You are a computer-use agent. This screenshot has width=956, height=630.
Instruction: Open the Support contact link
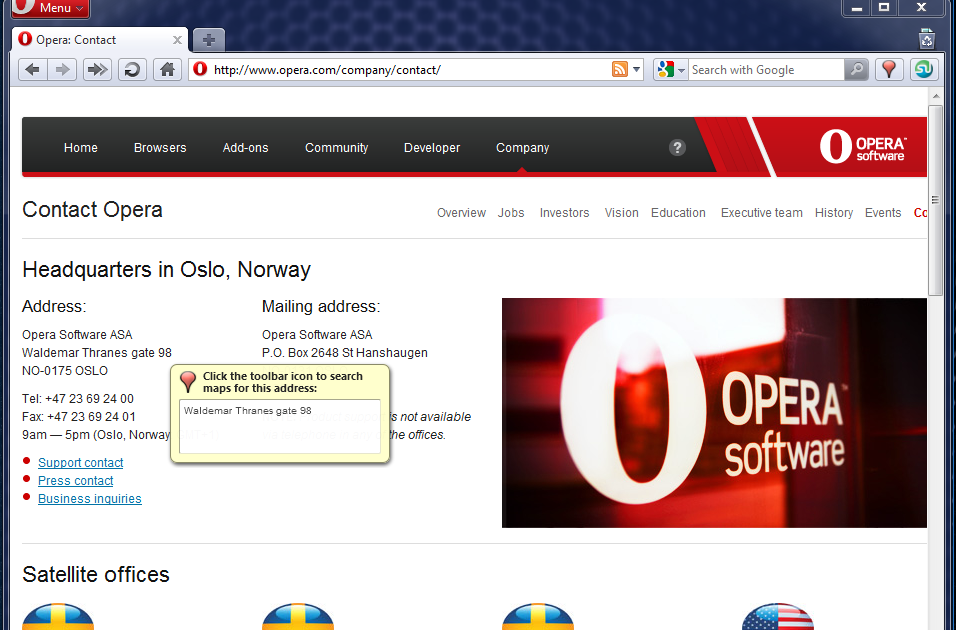(x=80, y=463)
